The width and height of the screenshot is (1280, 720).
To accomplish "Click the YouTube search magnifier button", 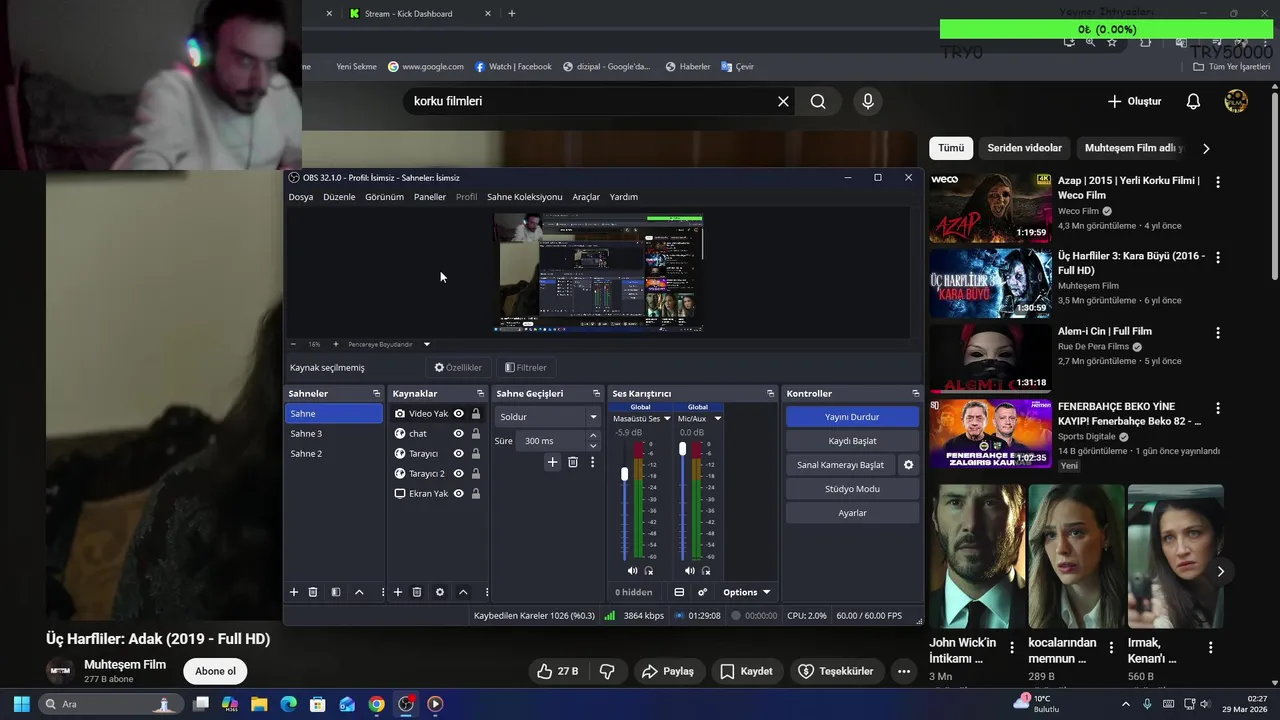I will pos(818,101).
